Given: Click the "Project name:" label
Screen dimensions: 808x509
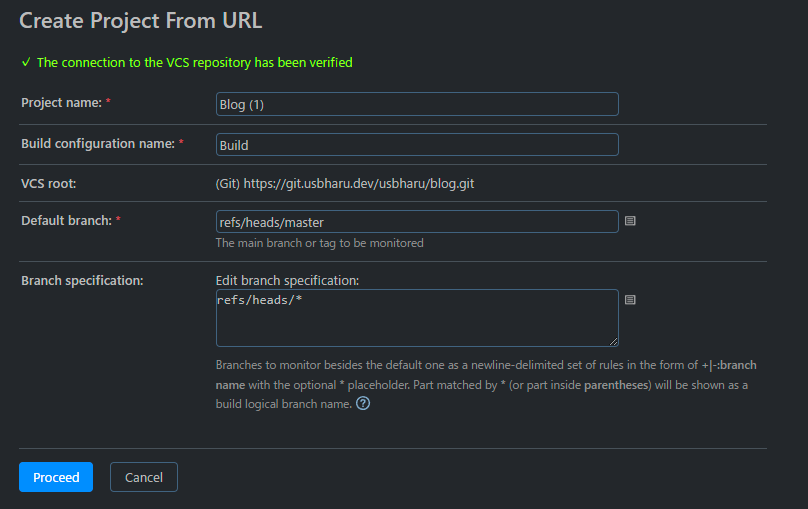Looking at the screenshot, I should 61,103.
